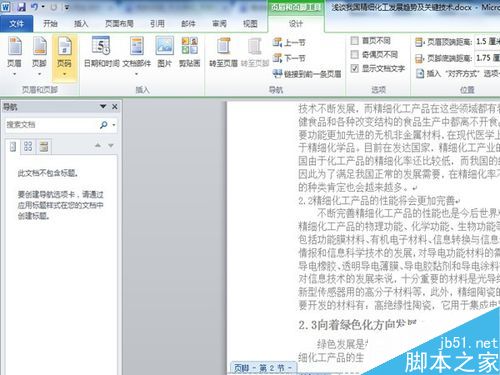Viewport: 500px width, 375px height.
Task: Open navigation pane options dropdown arrow
Action: click(103, 106)
